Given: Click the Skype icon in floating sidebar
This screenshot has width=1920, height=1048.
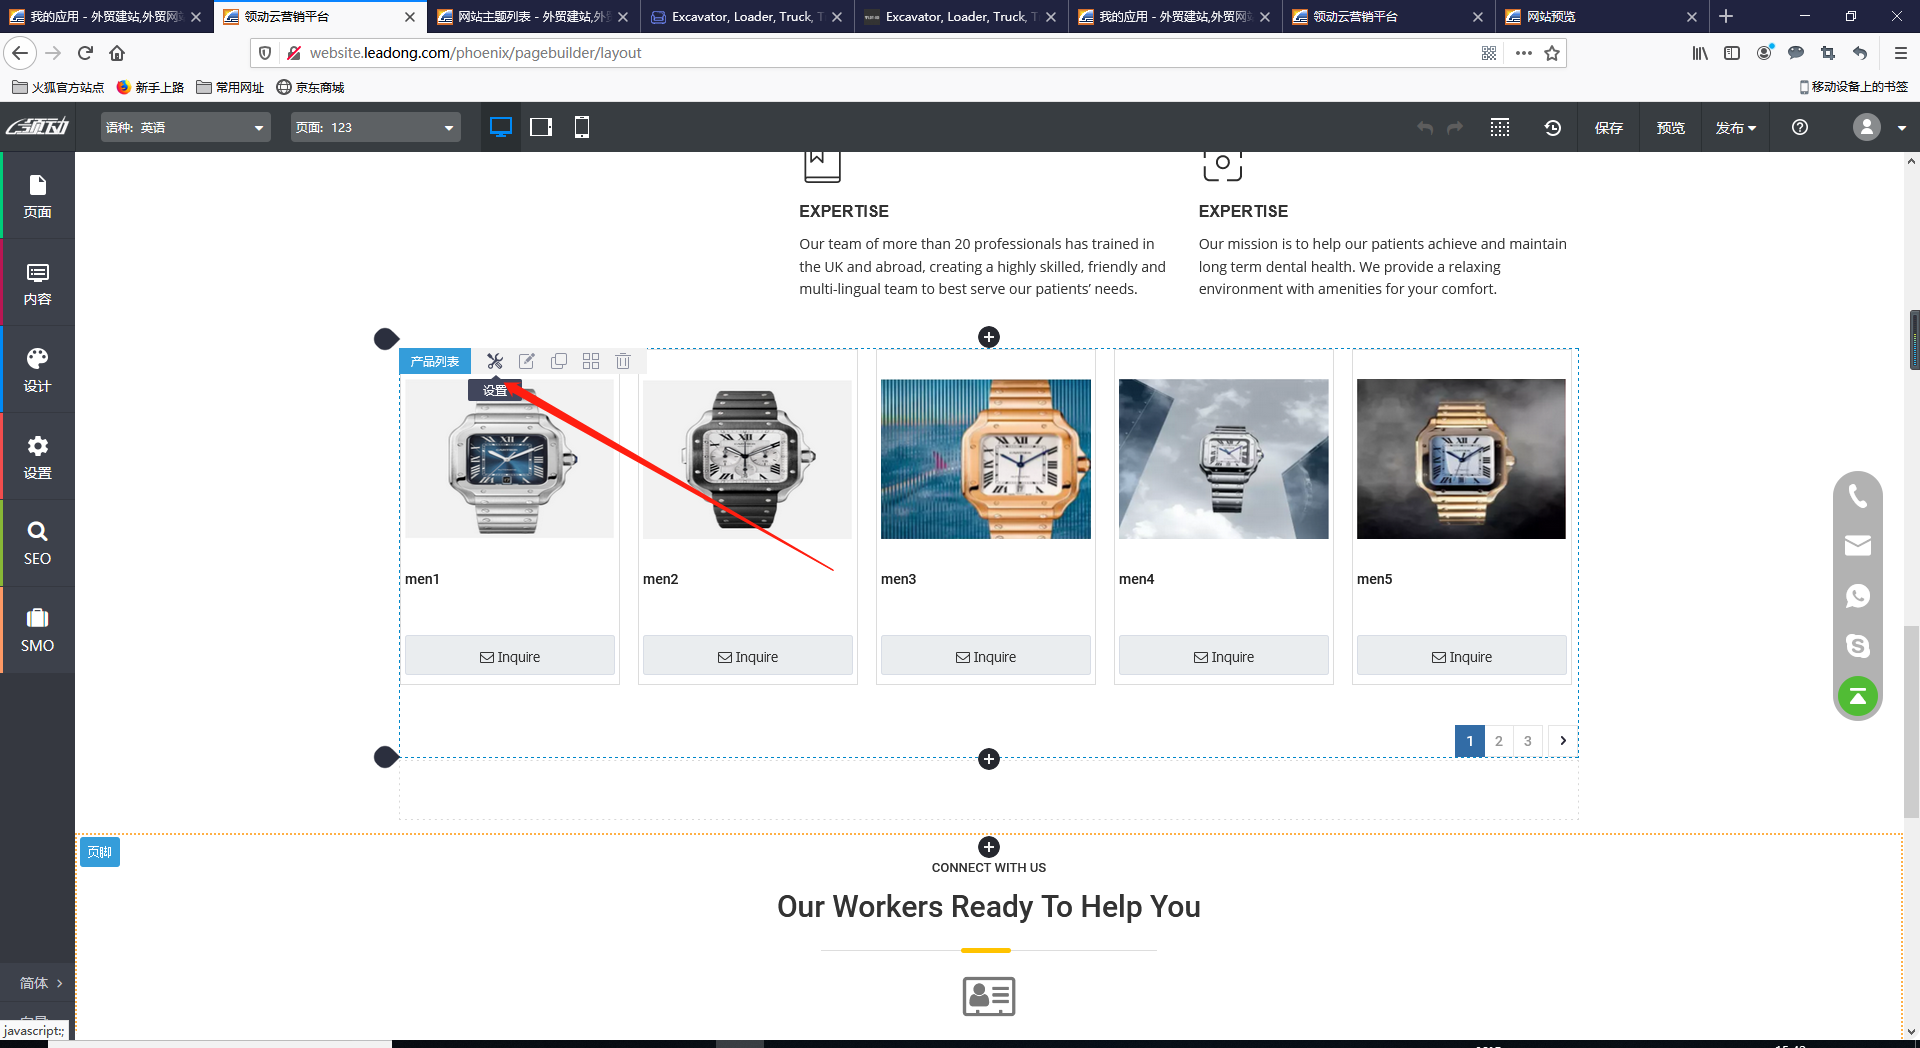Looking at the screenshot, I should 1857,646.
